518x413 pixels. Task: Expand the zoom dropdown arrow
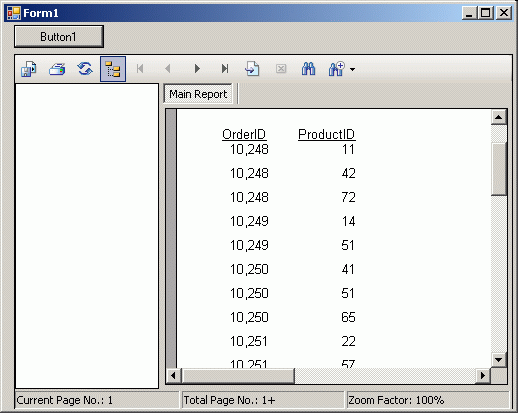[352, 70]
